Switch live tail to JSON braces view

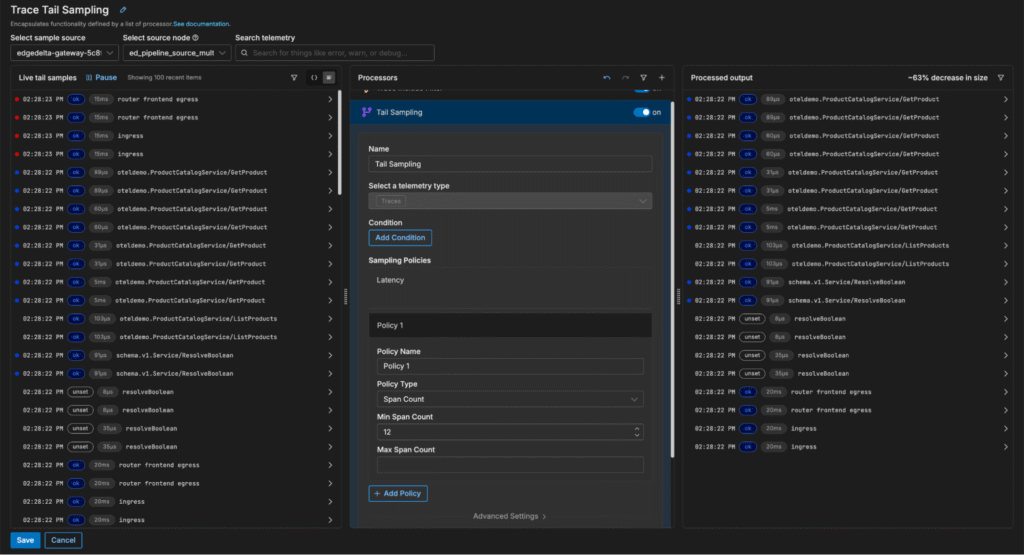(314, 77)
